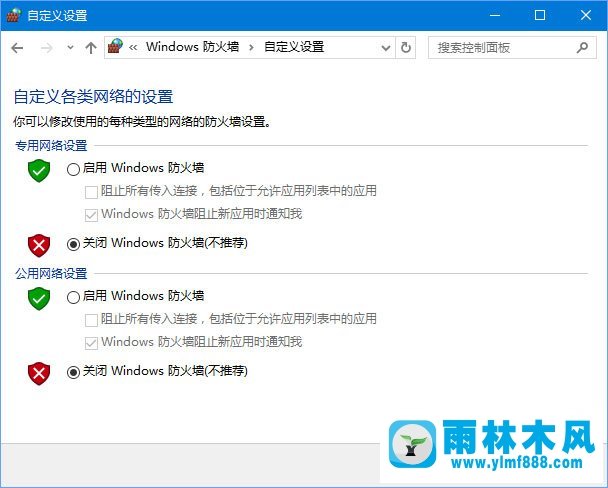Toggle the public network 防火墙阻止新应用时通知我 checkbox
The width and height of the screenshot is (608, 488).
click(x=91, y=342)
